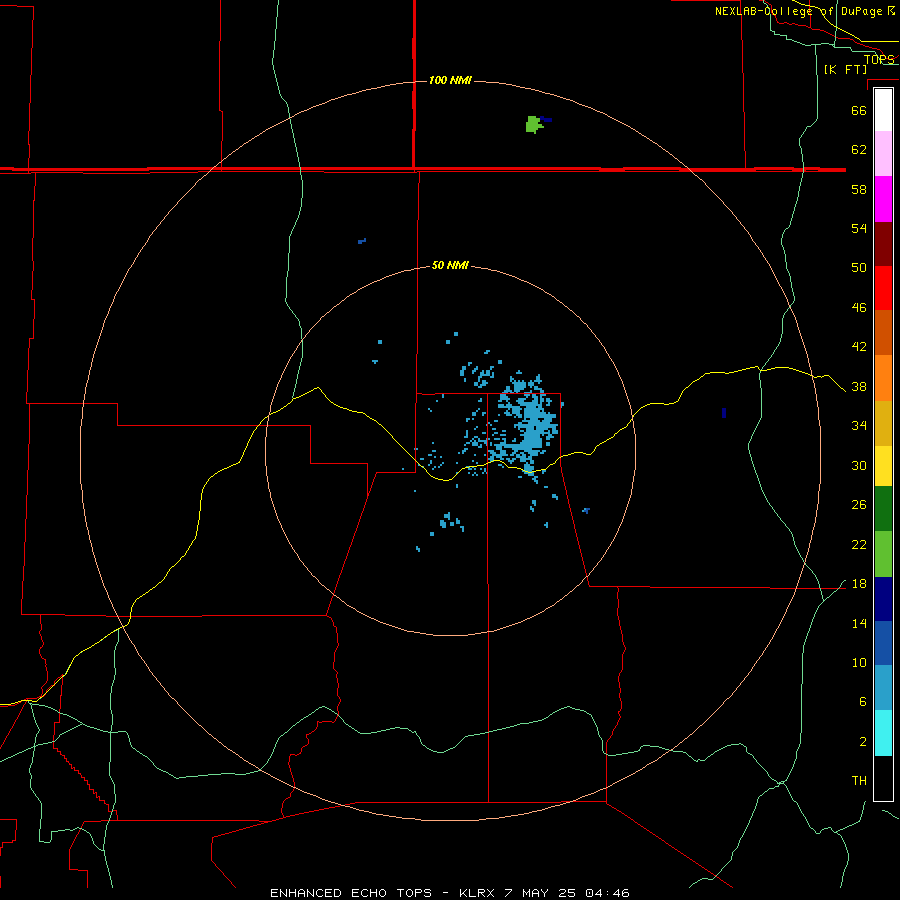
Task: Click the legend value '66'
Action: point(859,110)
